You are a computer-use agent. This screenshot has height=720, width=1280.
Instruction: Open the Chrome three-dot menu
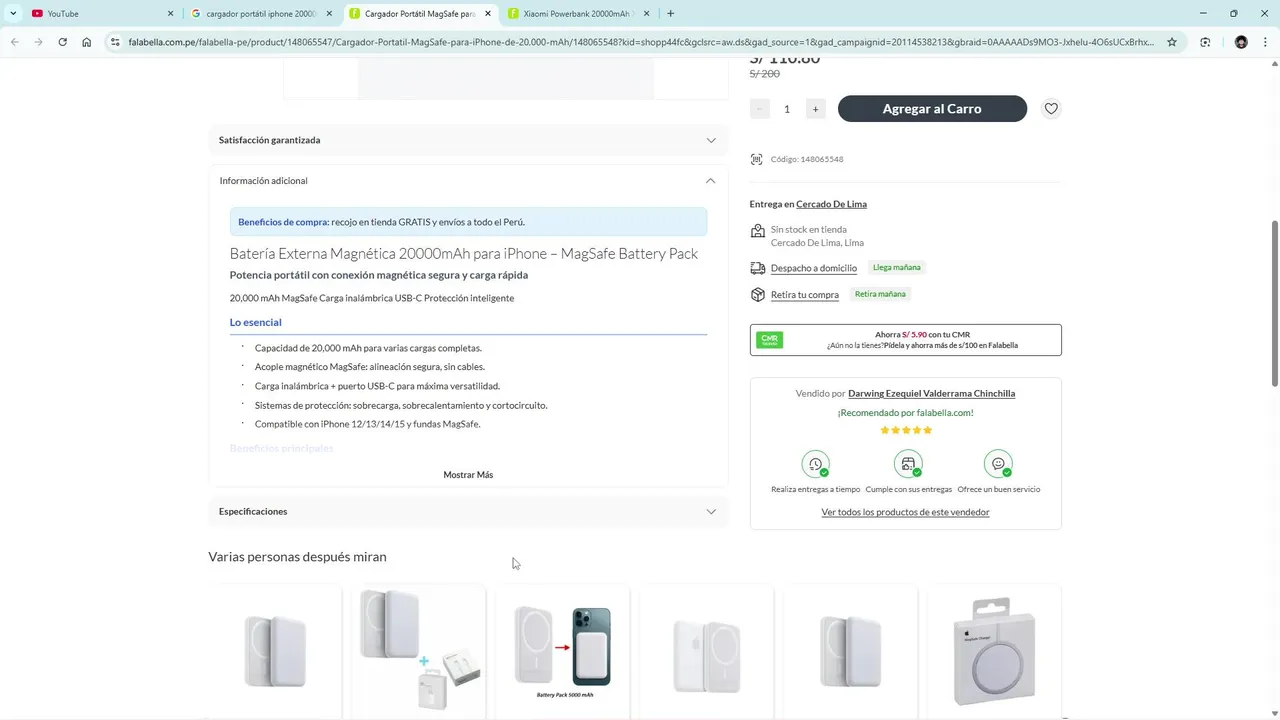1266,42
